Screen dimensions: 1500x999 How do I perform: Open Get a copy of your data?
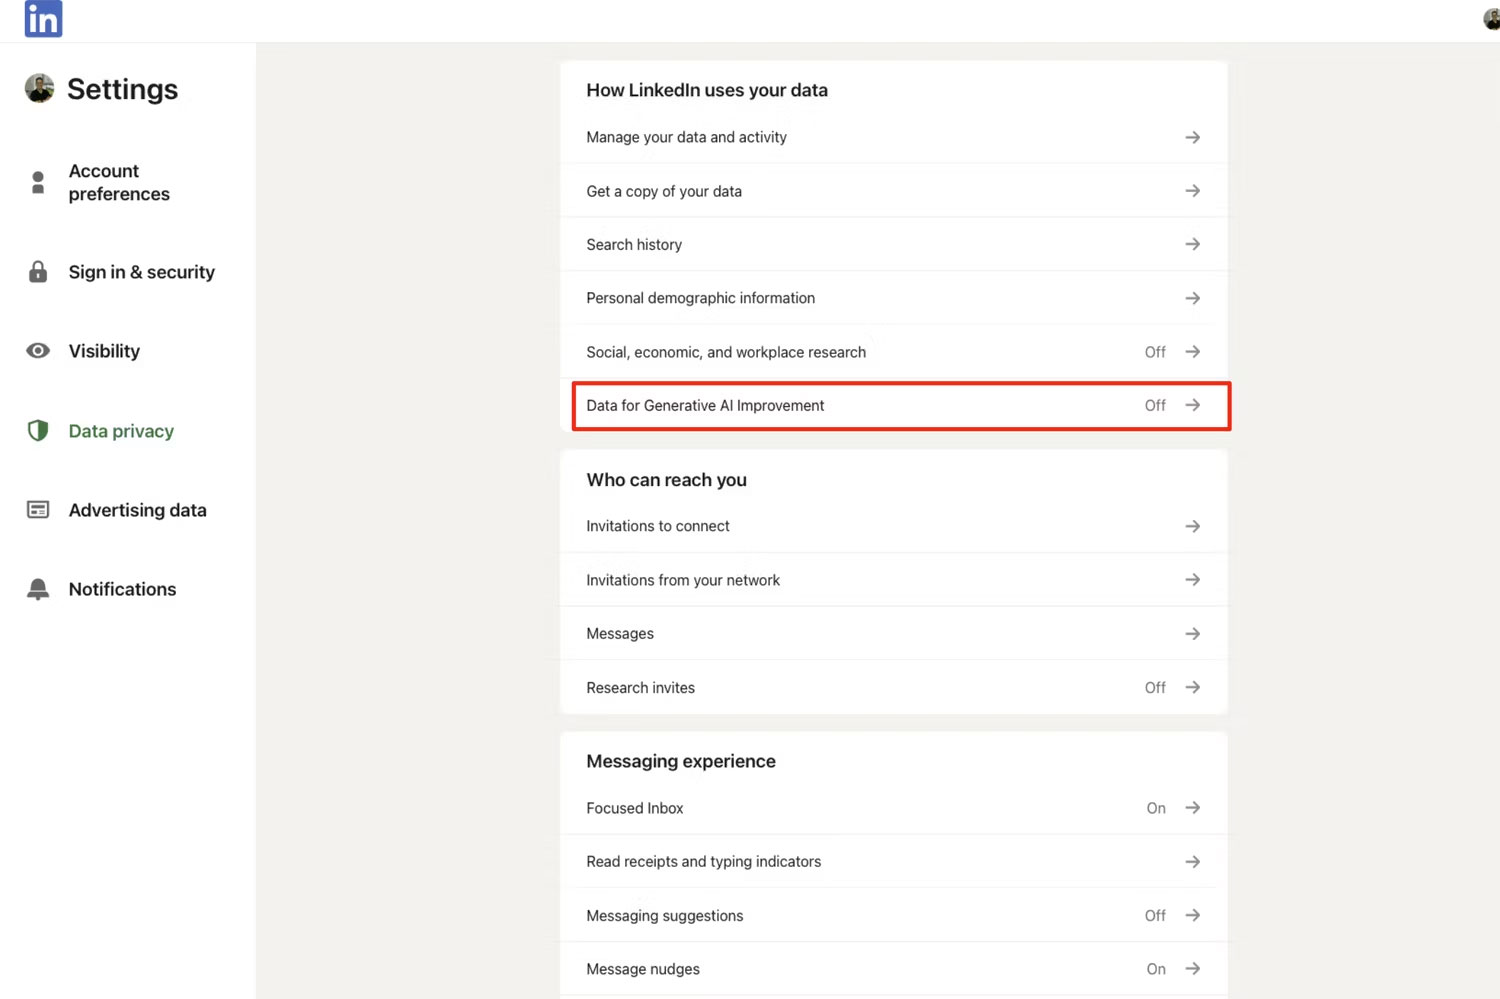893,191
